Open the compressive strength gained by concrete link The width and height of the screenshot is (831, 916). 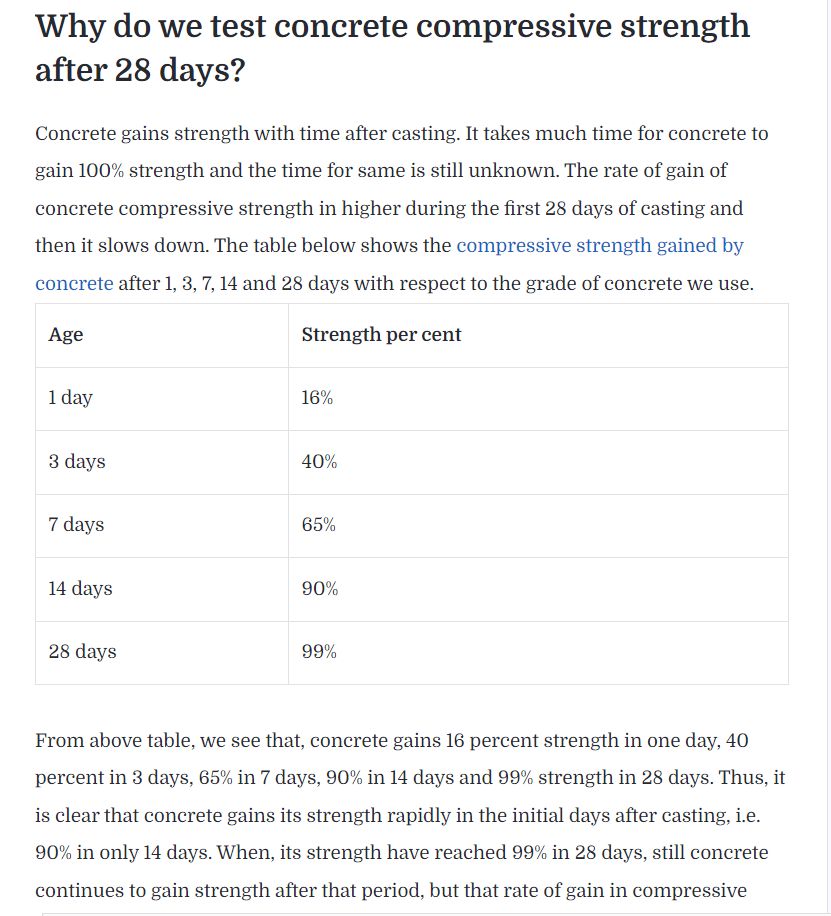pos(600,245)
